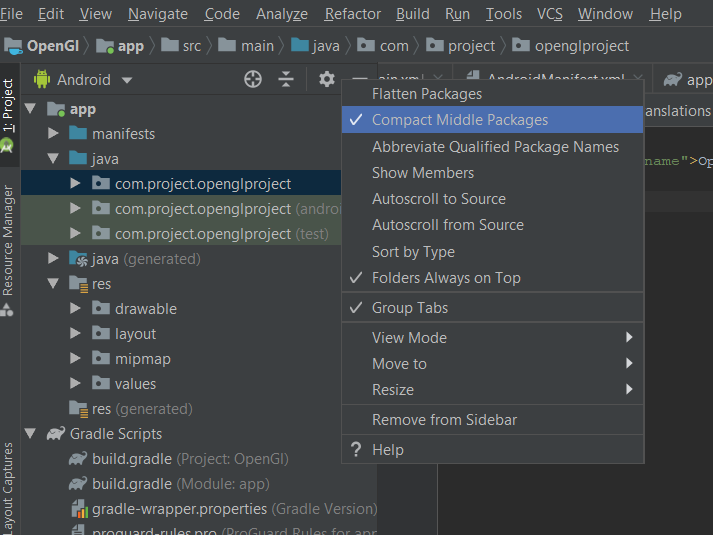Open the Refactor menu
713x535 pixels.
(x=352, y=14)
